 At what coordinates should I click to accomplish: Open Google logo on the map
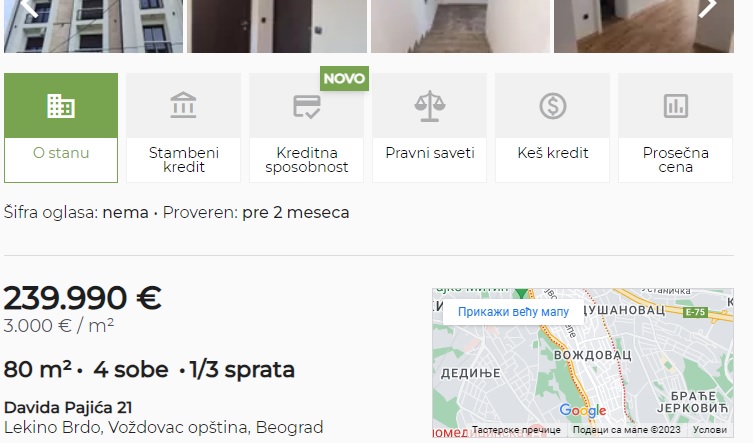(583, 410)
